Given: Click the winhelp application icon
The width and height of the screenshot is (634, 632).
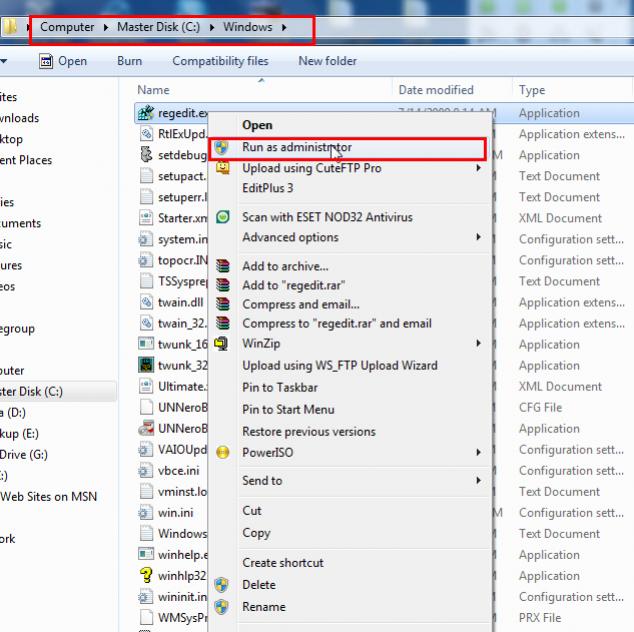Looking at the screenshot, I should 146,554.
